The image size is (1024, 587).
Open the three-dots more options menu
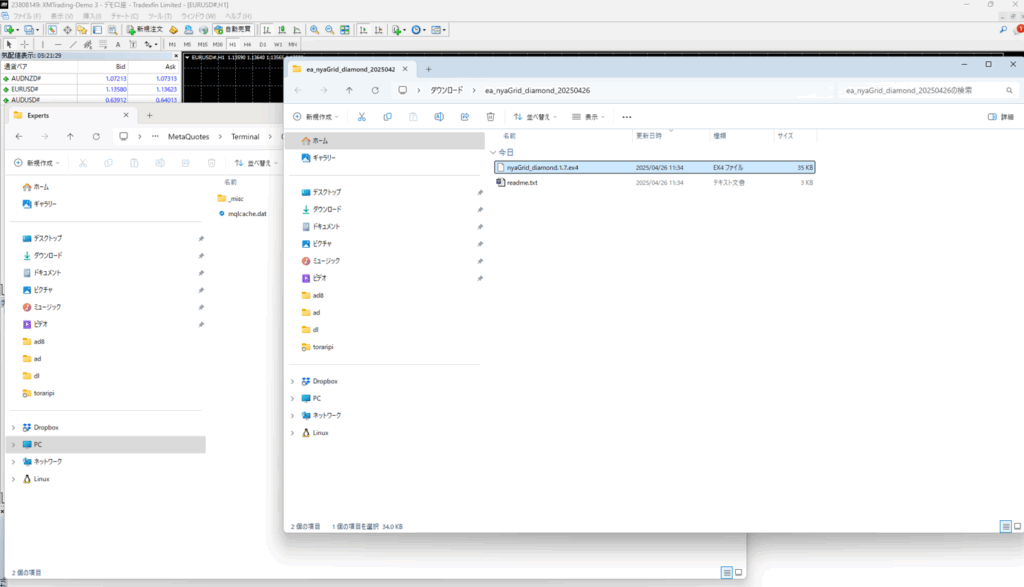pos(627,117)
